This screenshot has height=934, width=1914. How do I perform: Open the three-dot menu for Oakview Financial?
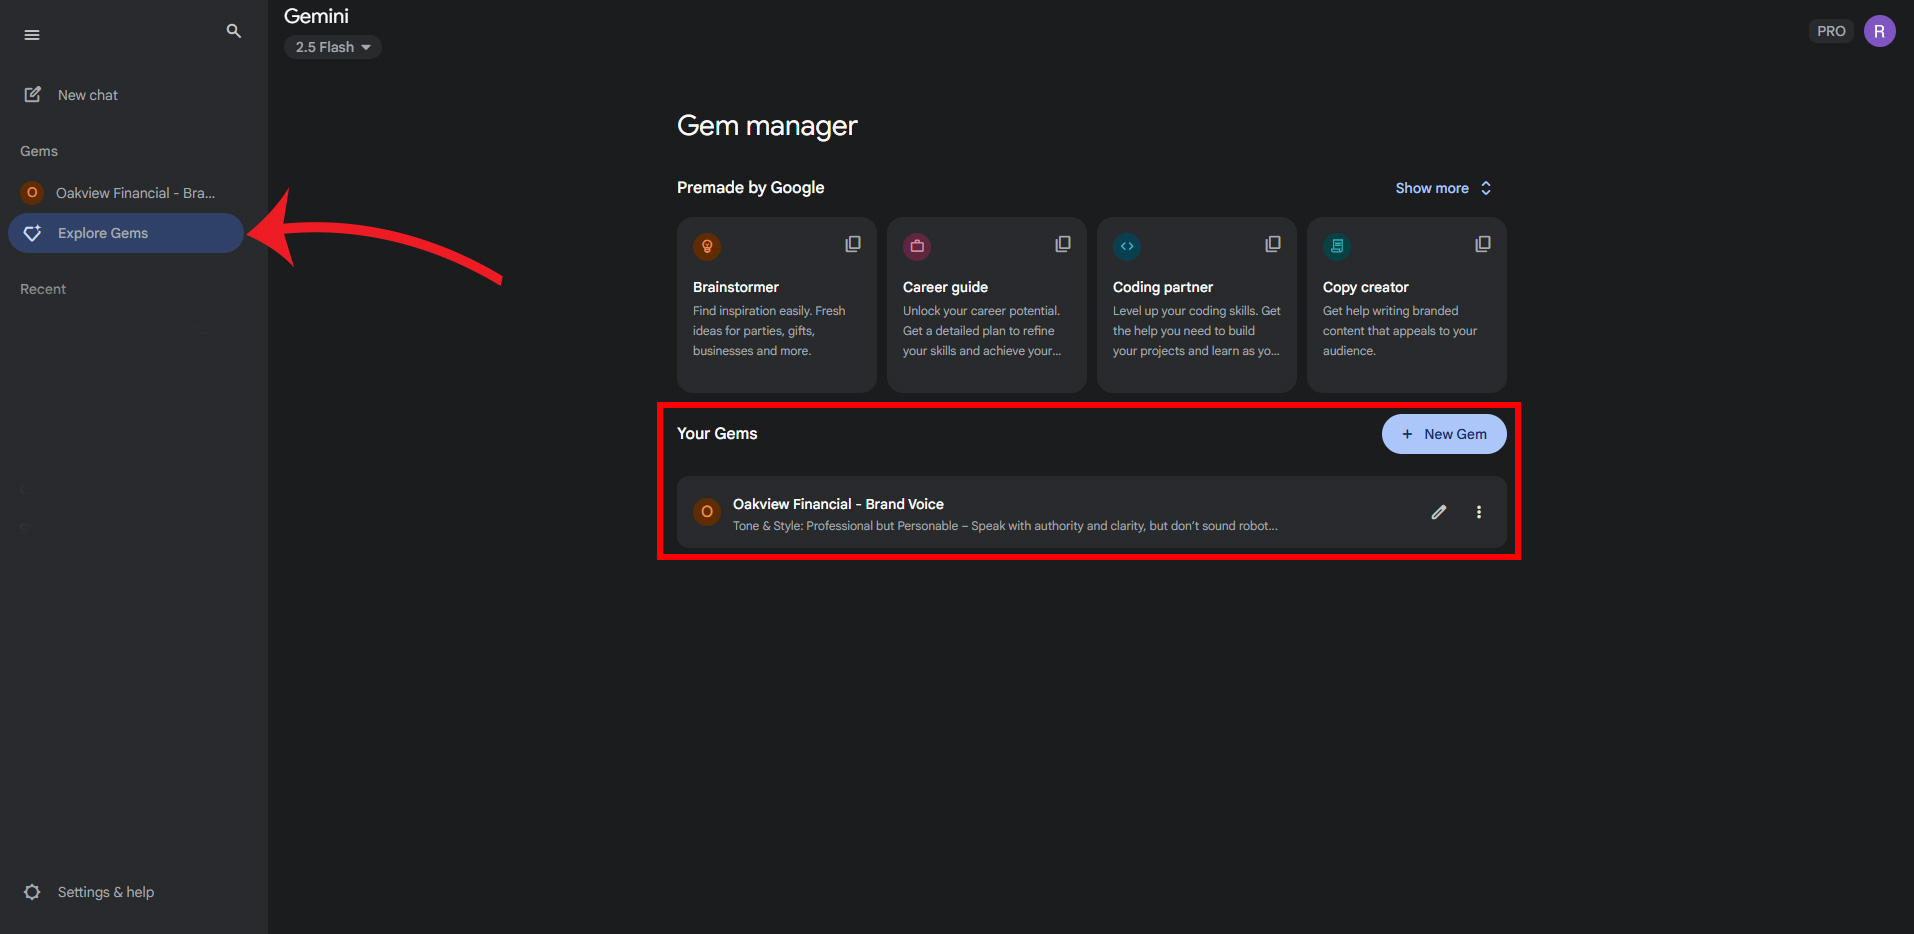[x=1479, y=511]
